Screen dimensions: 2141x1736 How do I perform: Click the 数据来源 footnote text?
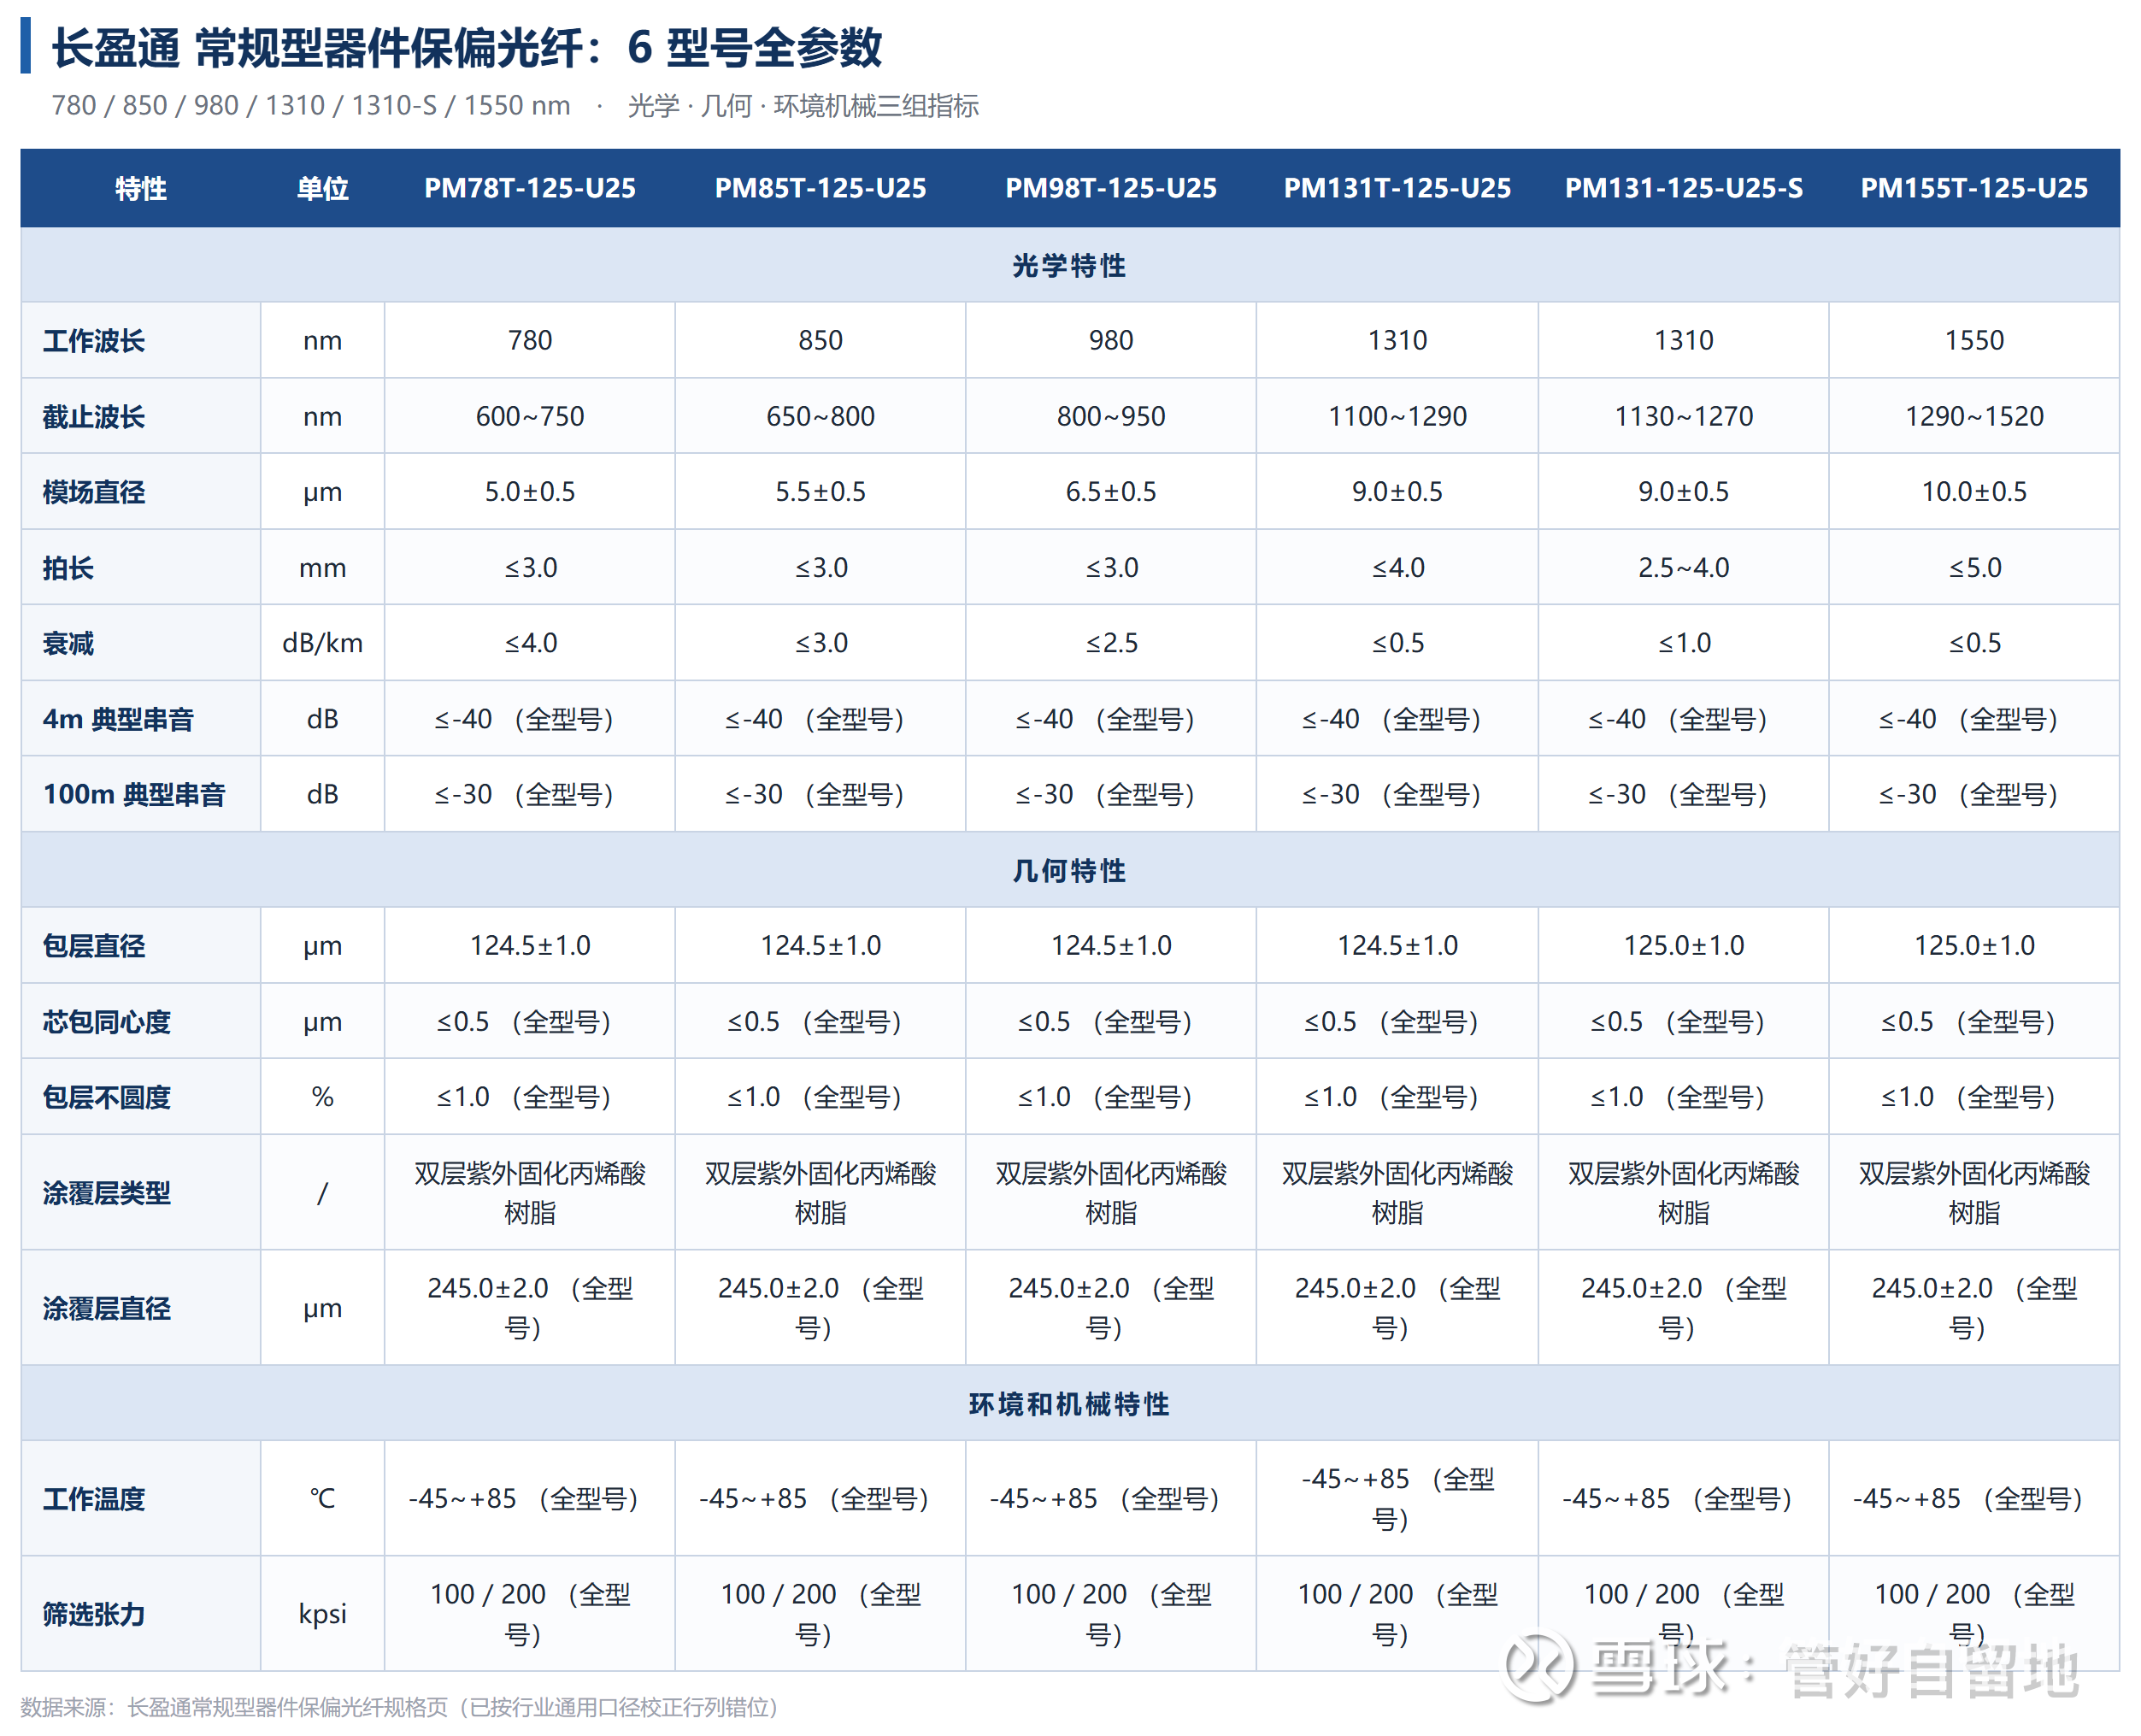click(x=400, y=1707)
